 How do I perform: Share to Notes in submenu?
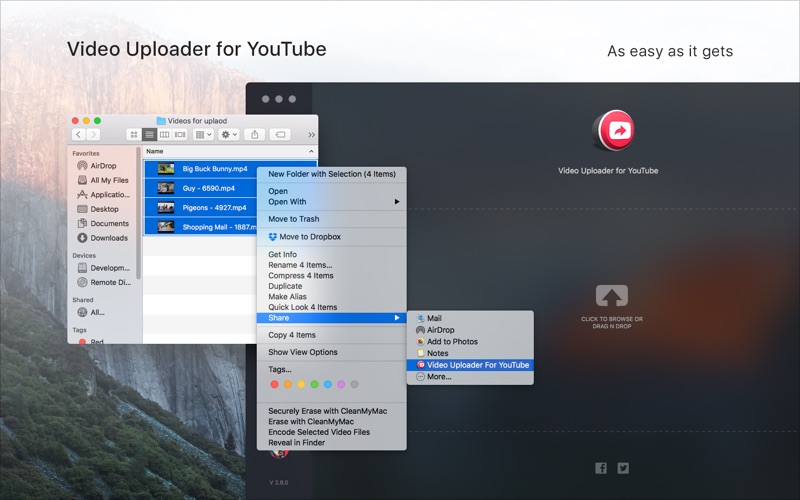470,353
